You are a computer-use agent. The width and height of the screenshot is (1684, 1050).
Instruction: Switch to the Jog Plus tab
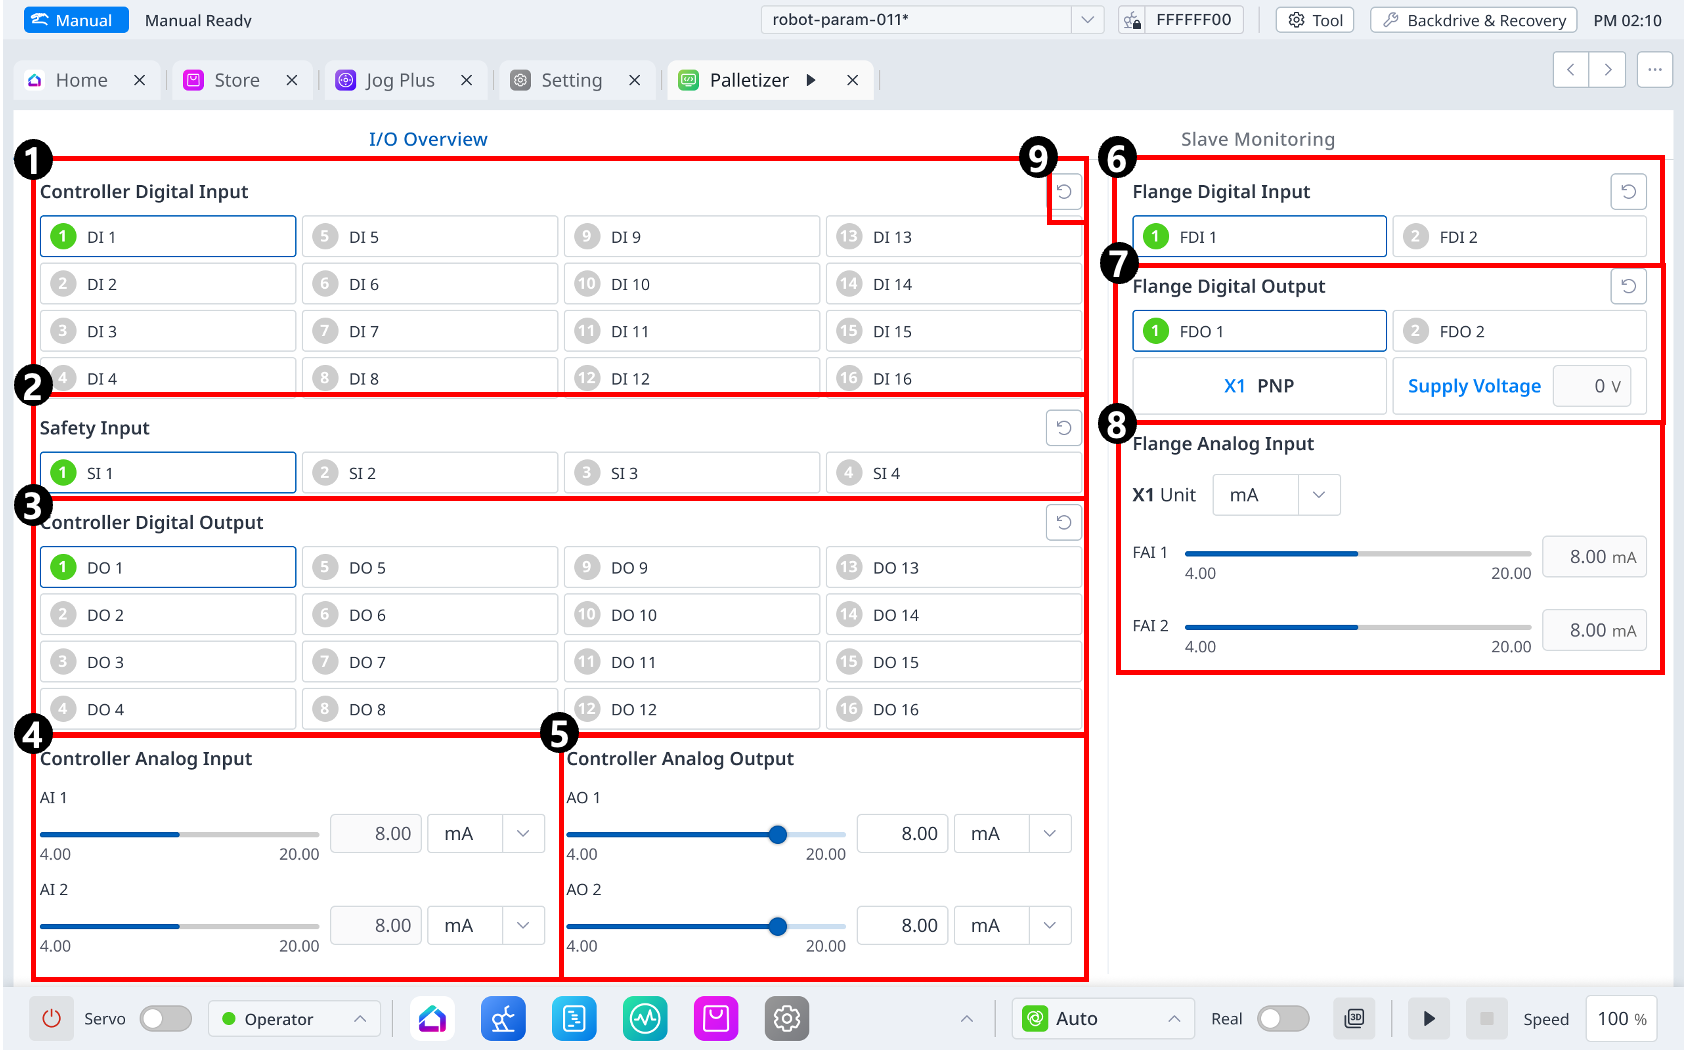click(x=399, y=80)
